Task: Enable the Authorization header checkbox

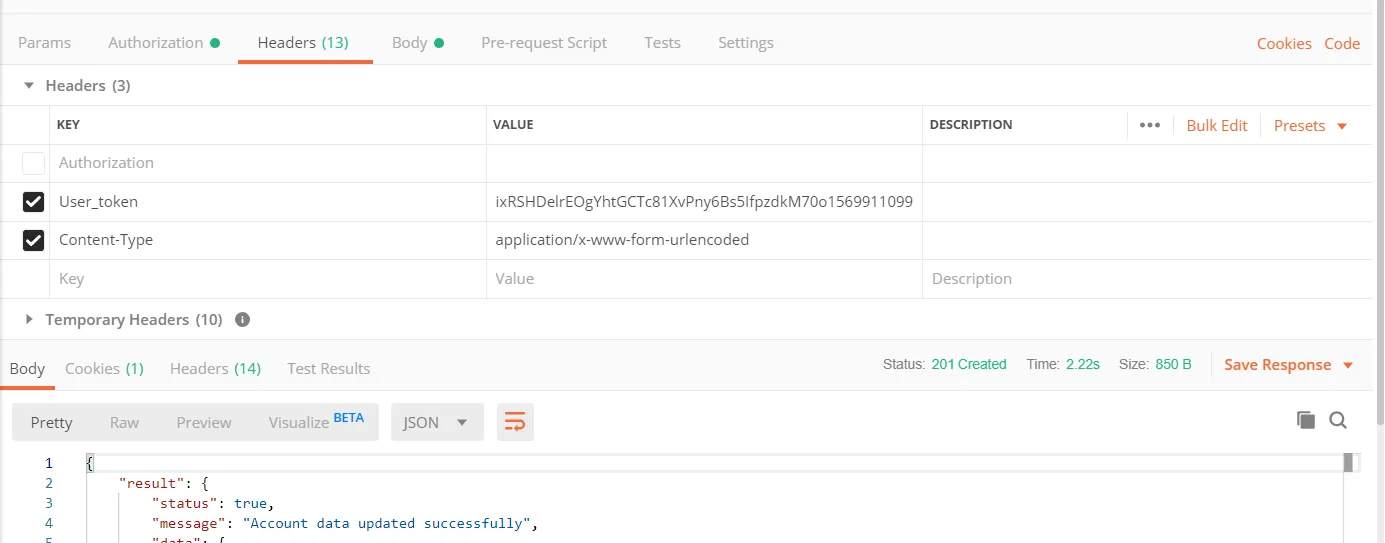Action: (33, 163)
